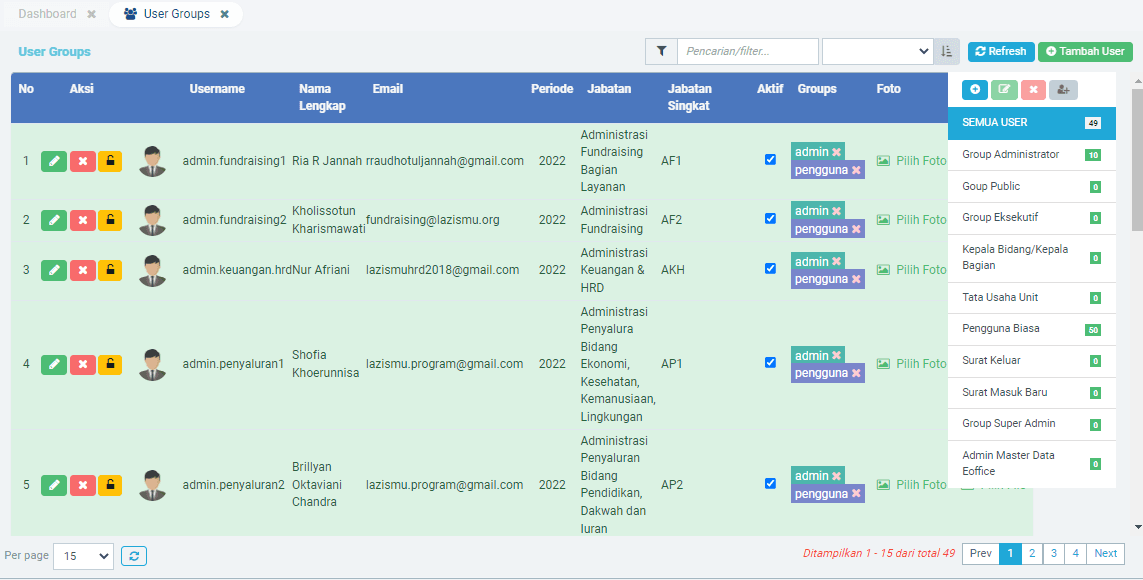This screenshot has width=1143, height=580.
Task: Select Admin Master Data Eoffice group
Action: [x=1031, y=464]
